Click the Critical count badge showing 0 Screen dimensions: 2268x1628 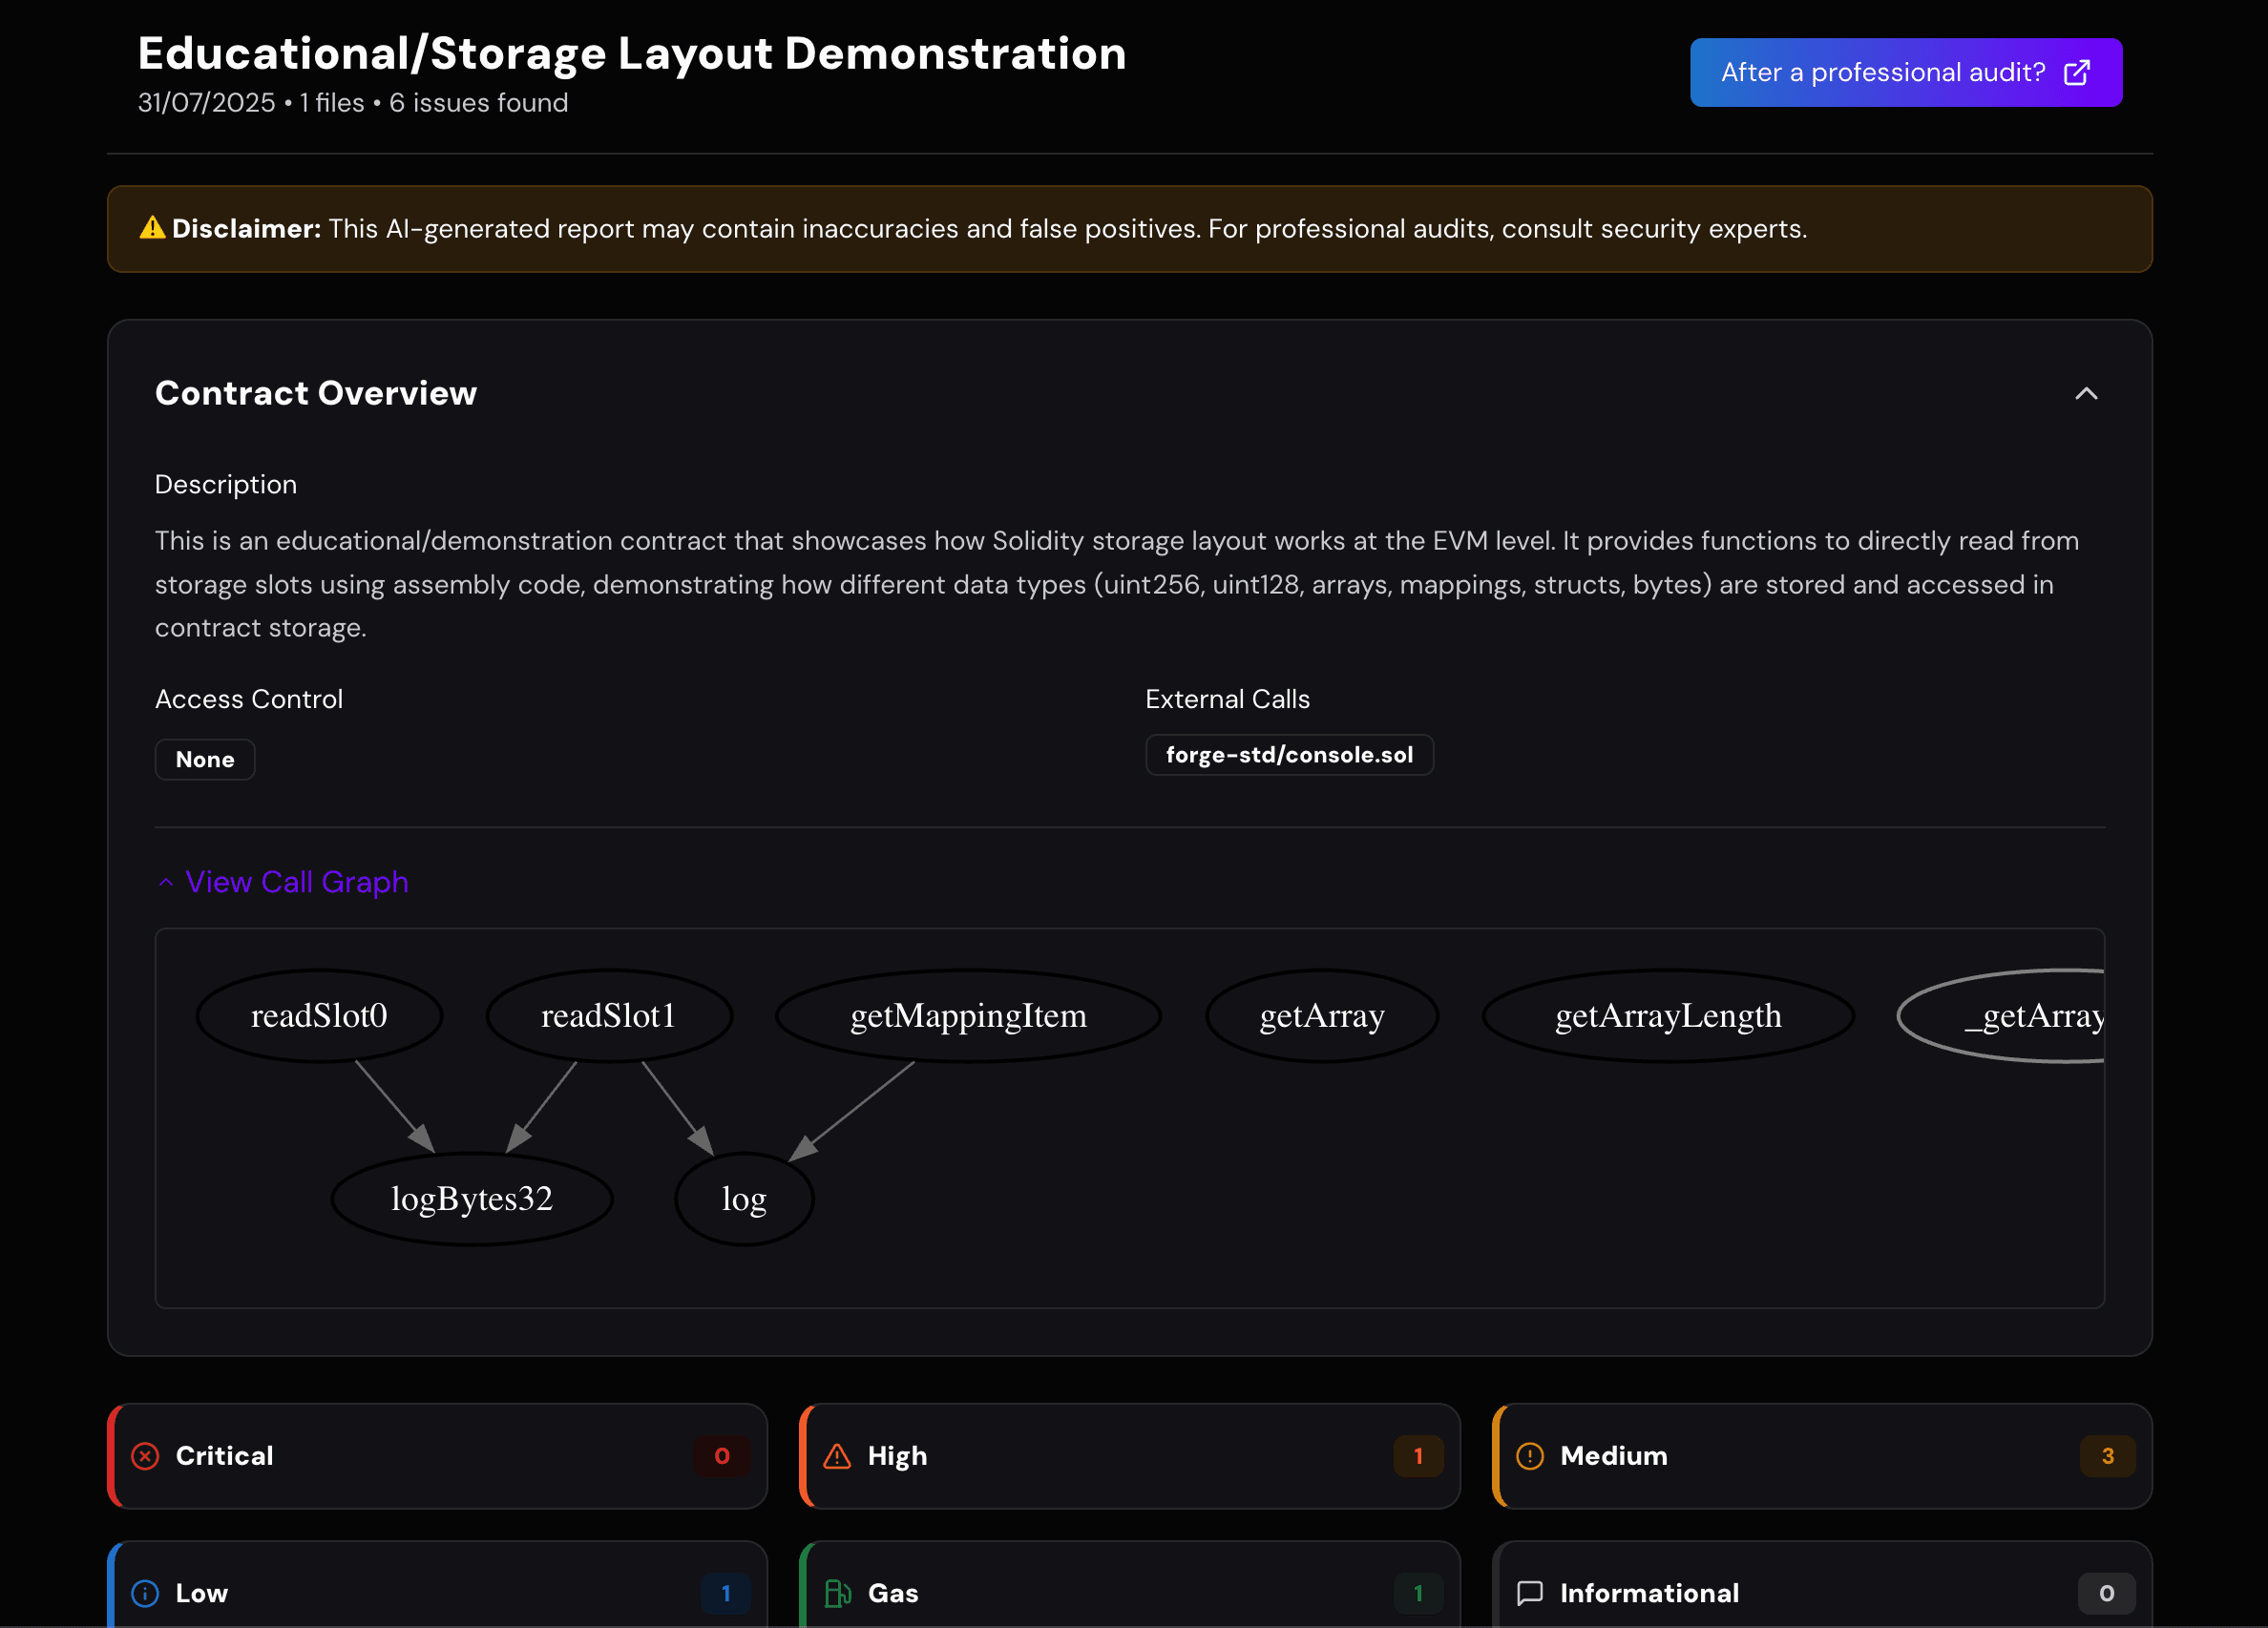pos(722,1456)
